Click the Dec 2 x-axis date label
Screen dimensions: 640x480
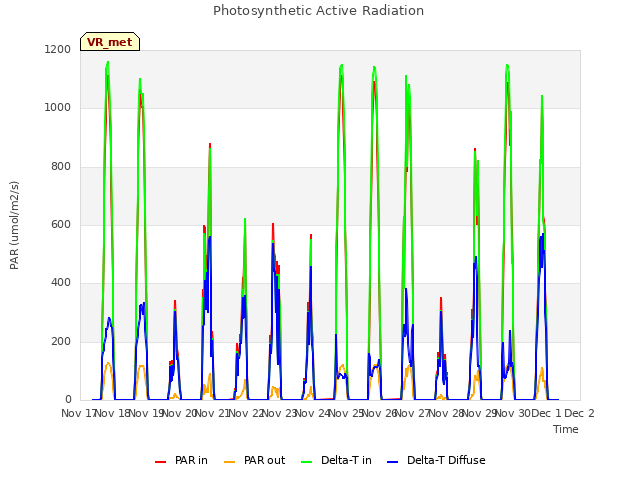coord(579,413)
